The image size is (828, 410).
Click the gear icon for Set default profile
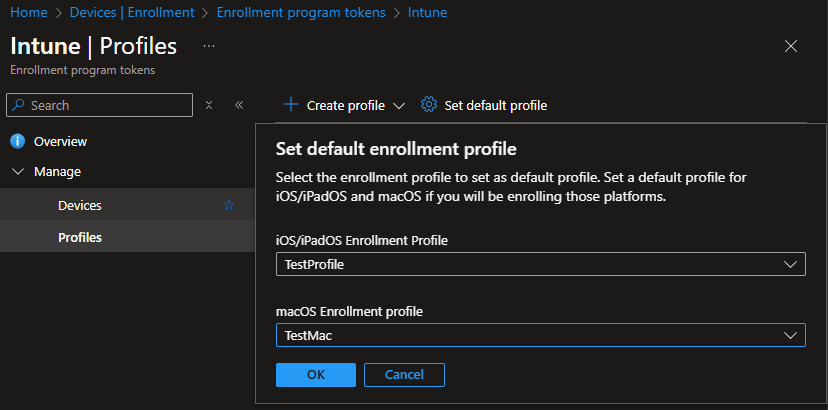tap(429, 105)
